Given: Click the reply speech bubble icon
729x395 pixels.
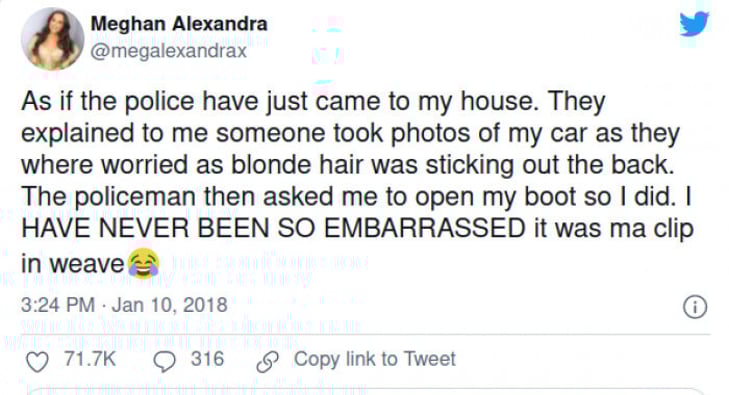Looking at the screenshot, I should (x=165, y=362).
